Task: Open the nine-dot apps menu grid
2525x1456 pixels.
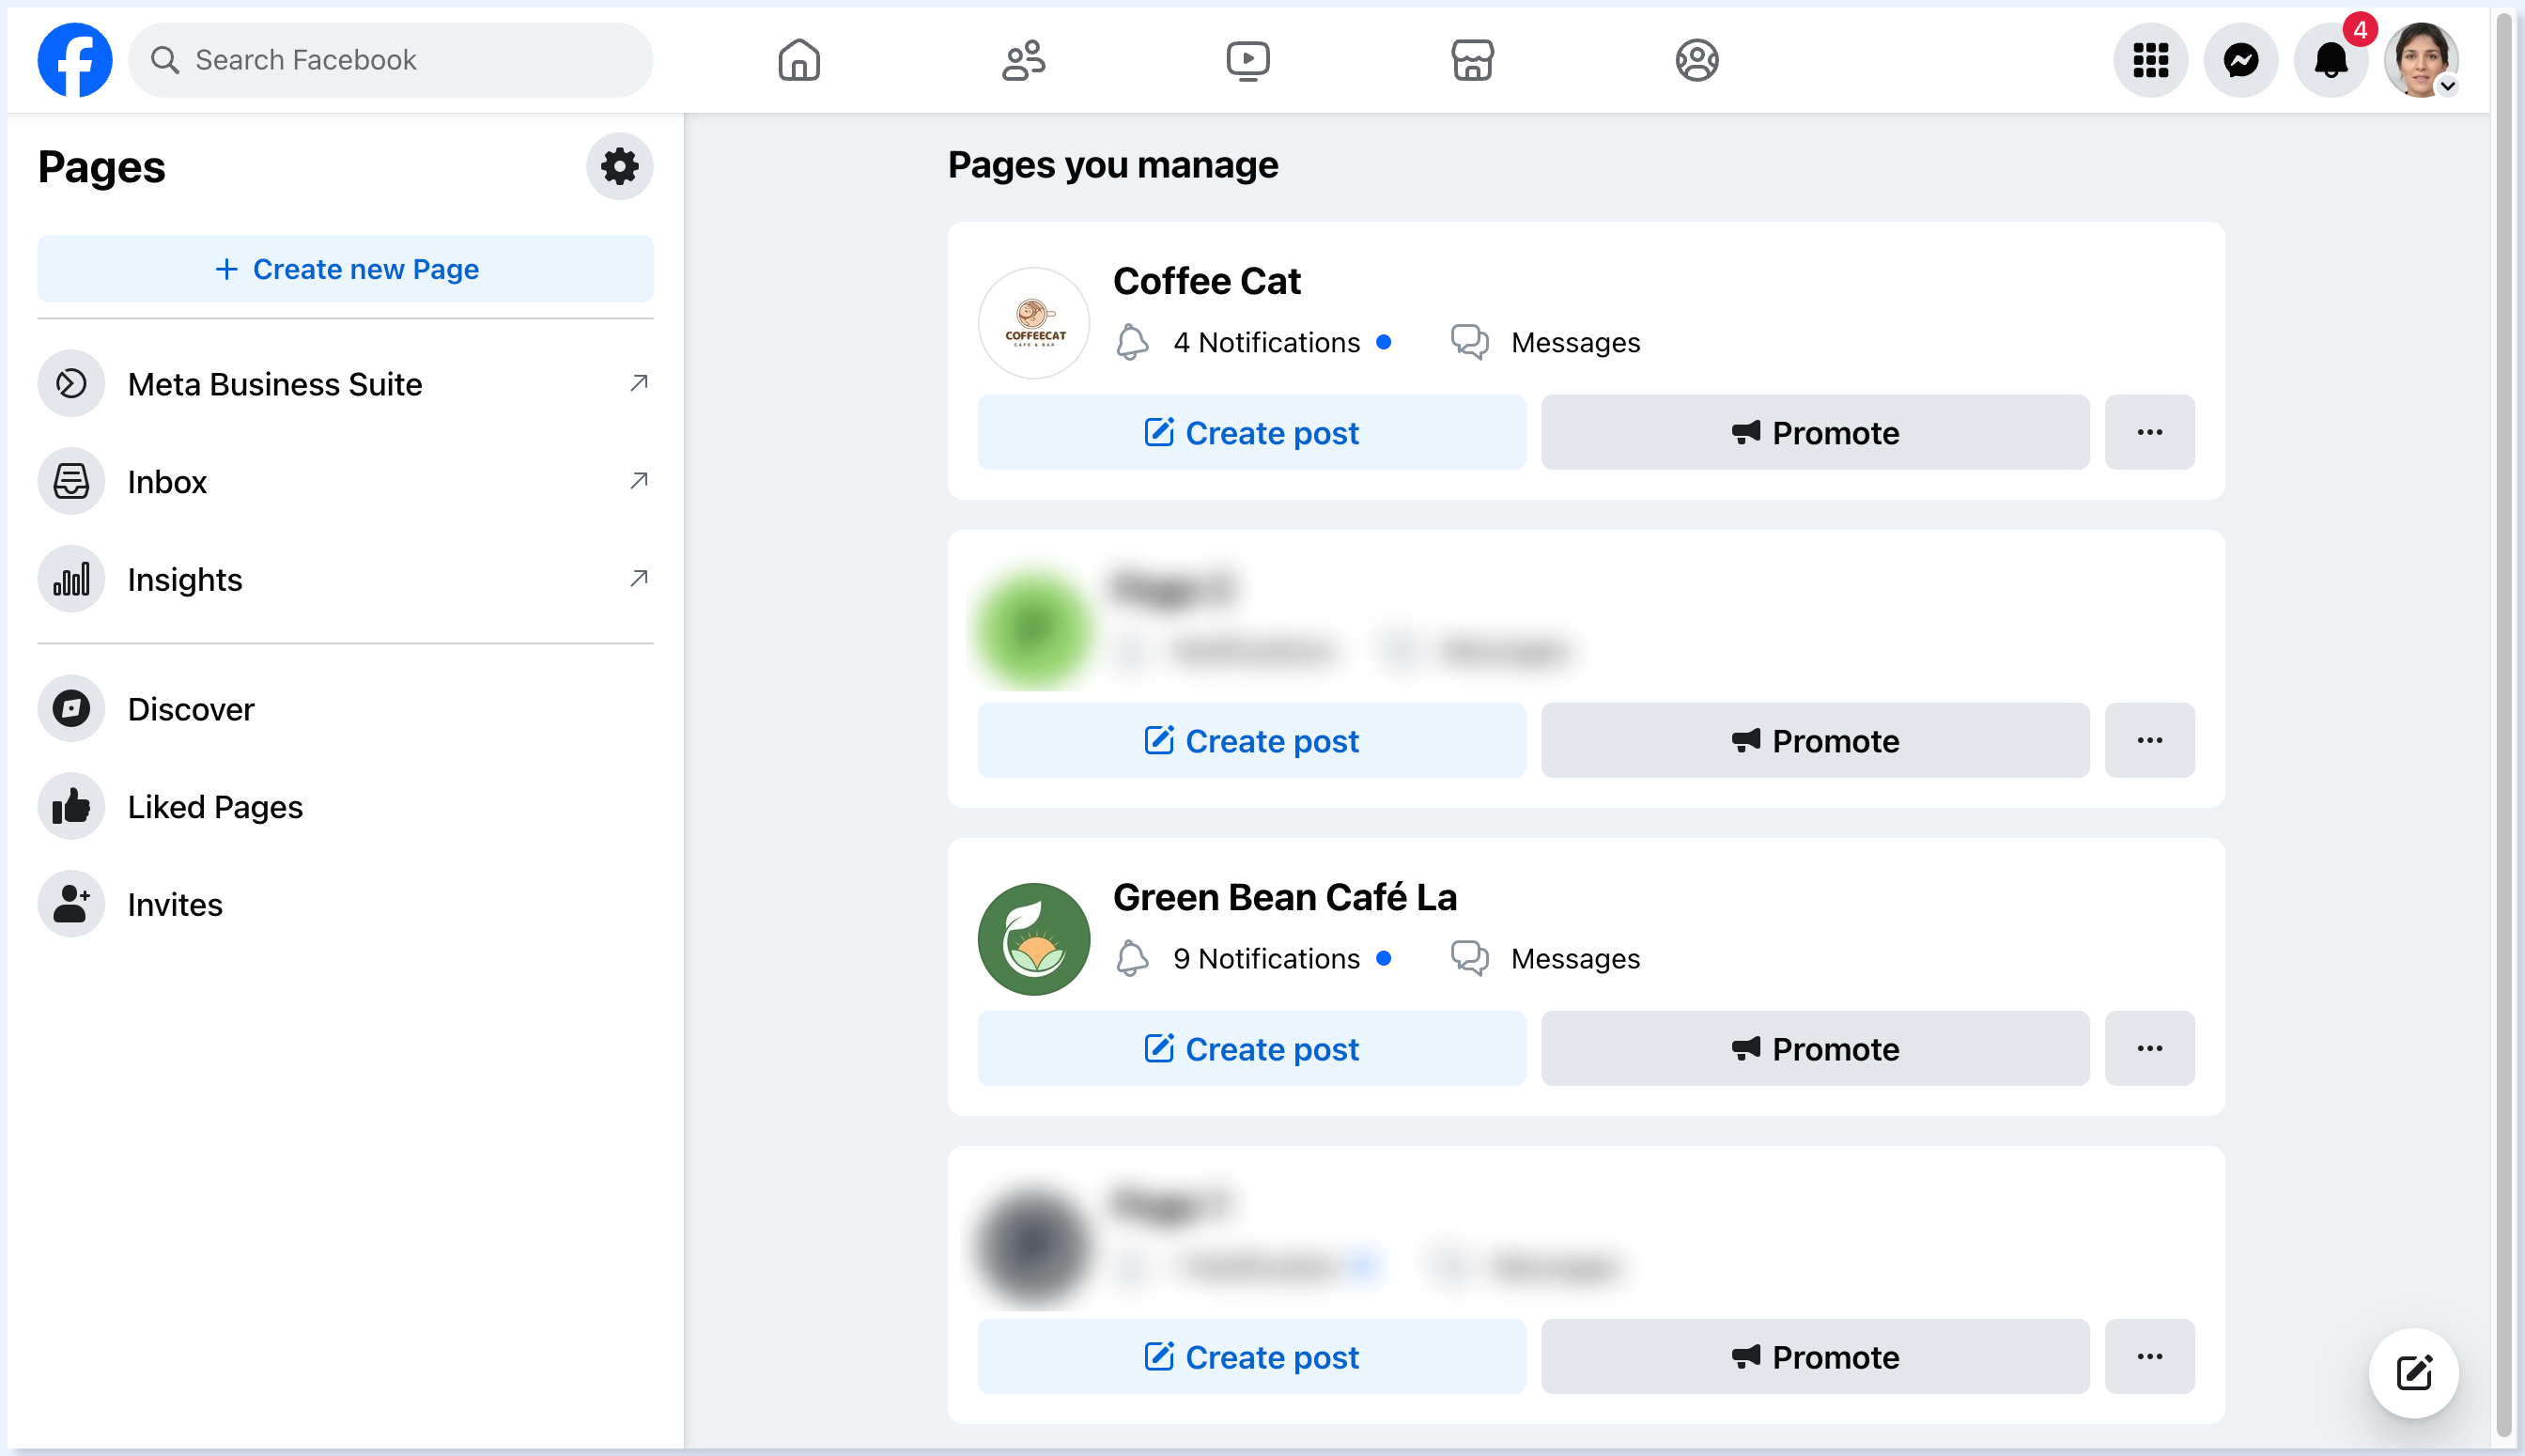Action: (2150, 60)
